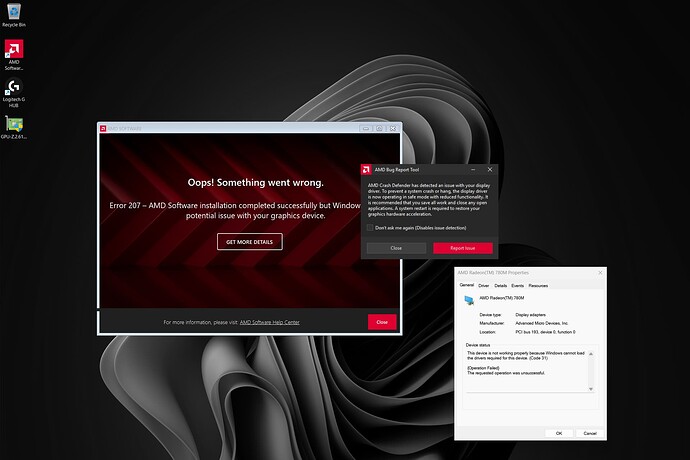
Task: Click the AMD logo in the Bug Report Tool title bar
Action: [x=366, y=169]
